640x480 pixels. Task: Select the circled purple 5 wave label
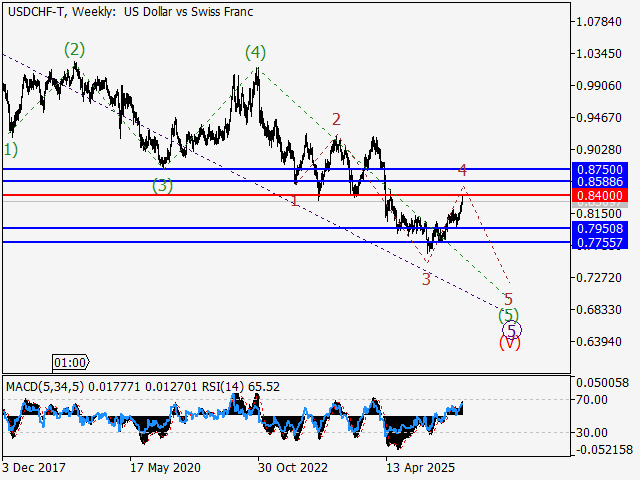(512, 330)
